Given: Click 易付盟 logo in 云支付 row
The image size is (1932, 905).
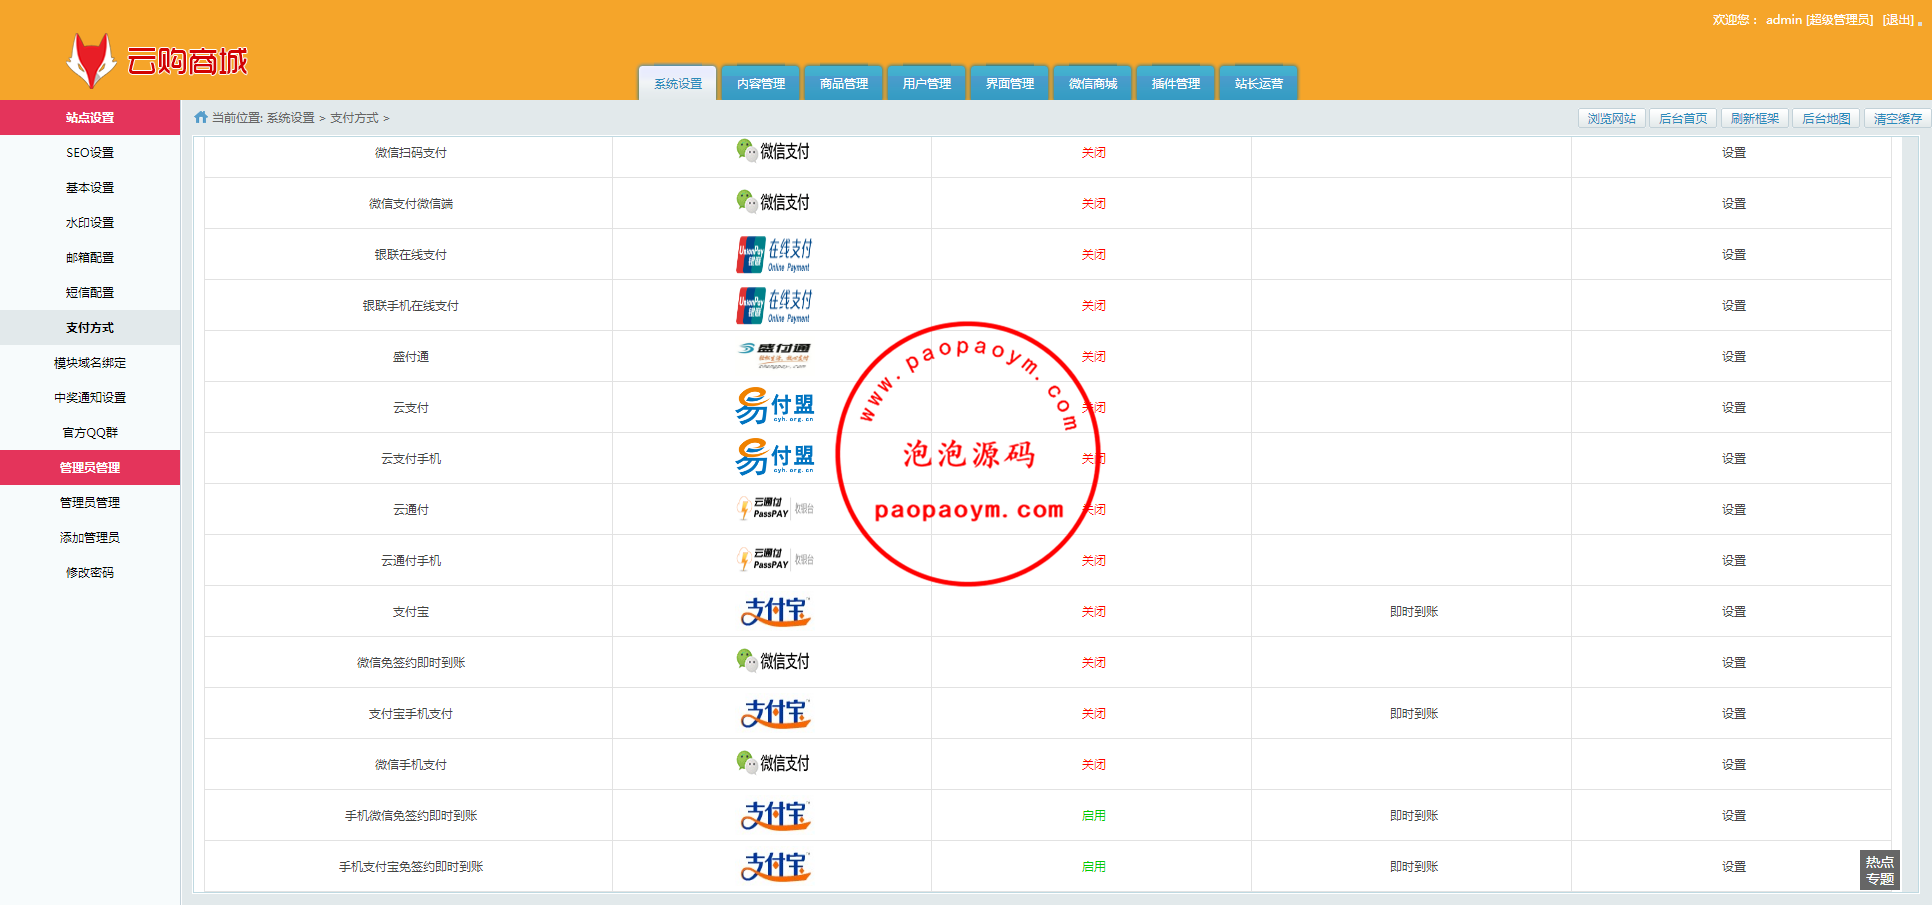Looking at the screenshot, I should [x=775, y=407].
